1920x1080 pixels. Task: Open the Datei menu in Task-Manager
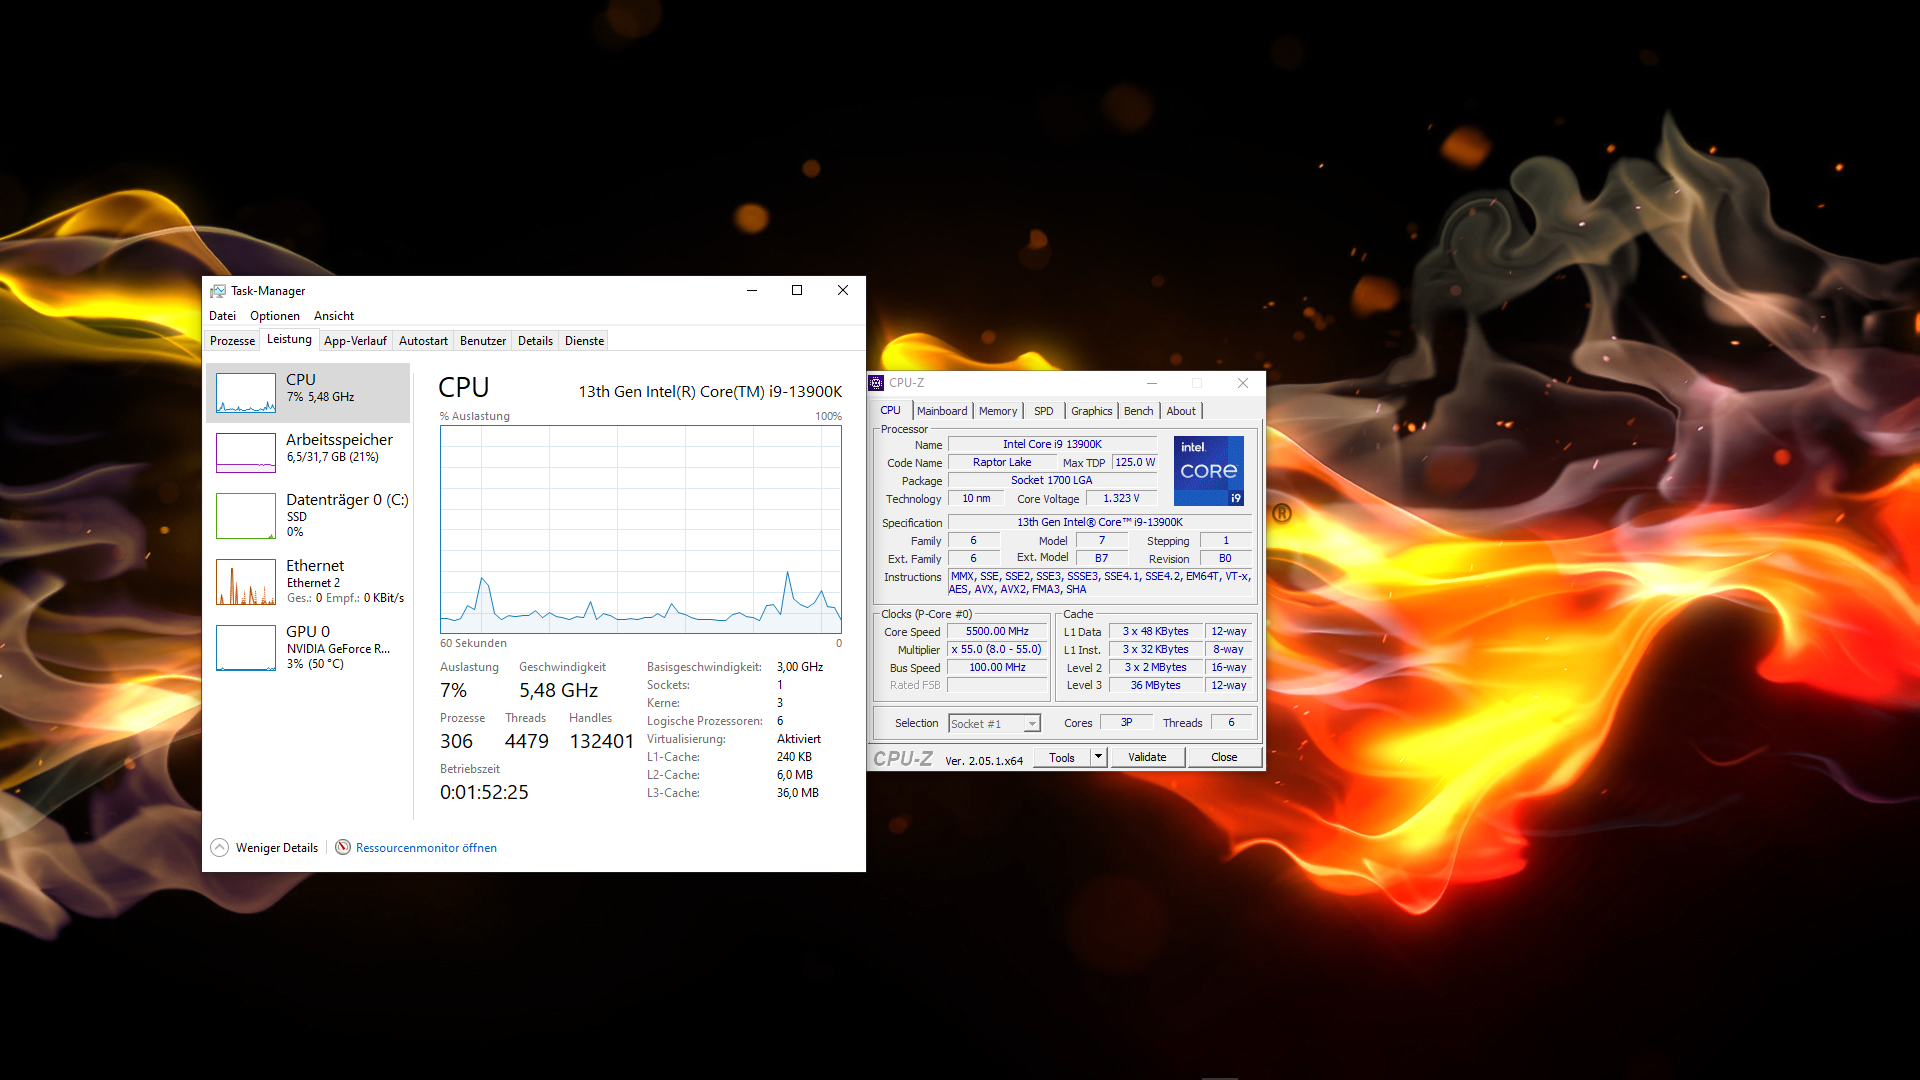[222, 315]
